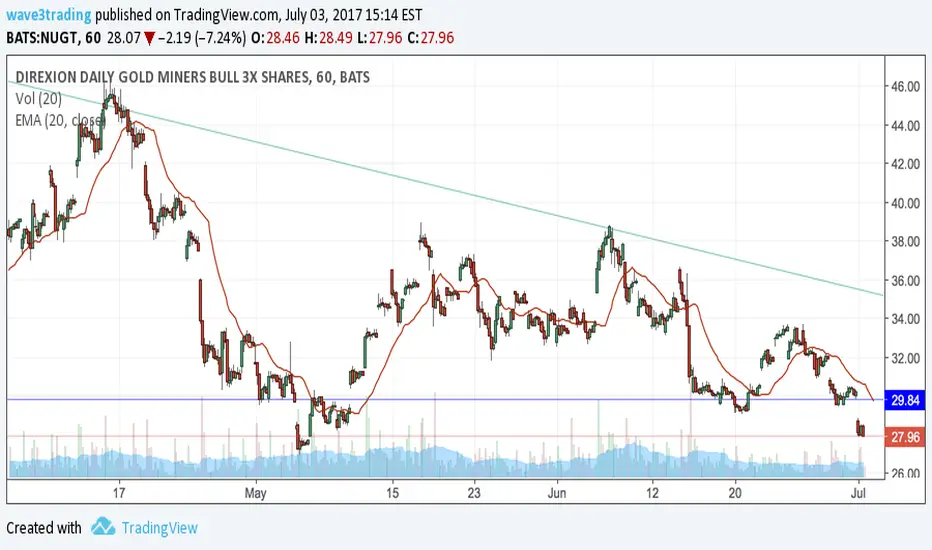The image size is (932, 550).
Task: Click the '17' date label on time axis
Action: tap(119, 493)
